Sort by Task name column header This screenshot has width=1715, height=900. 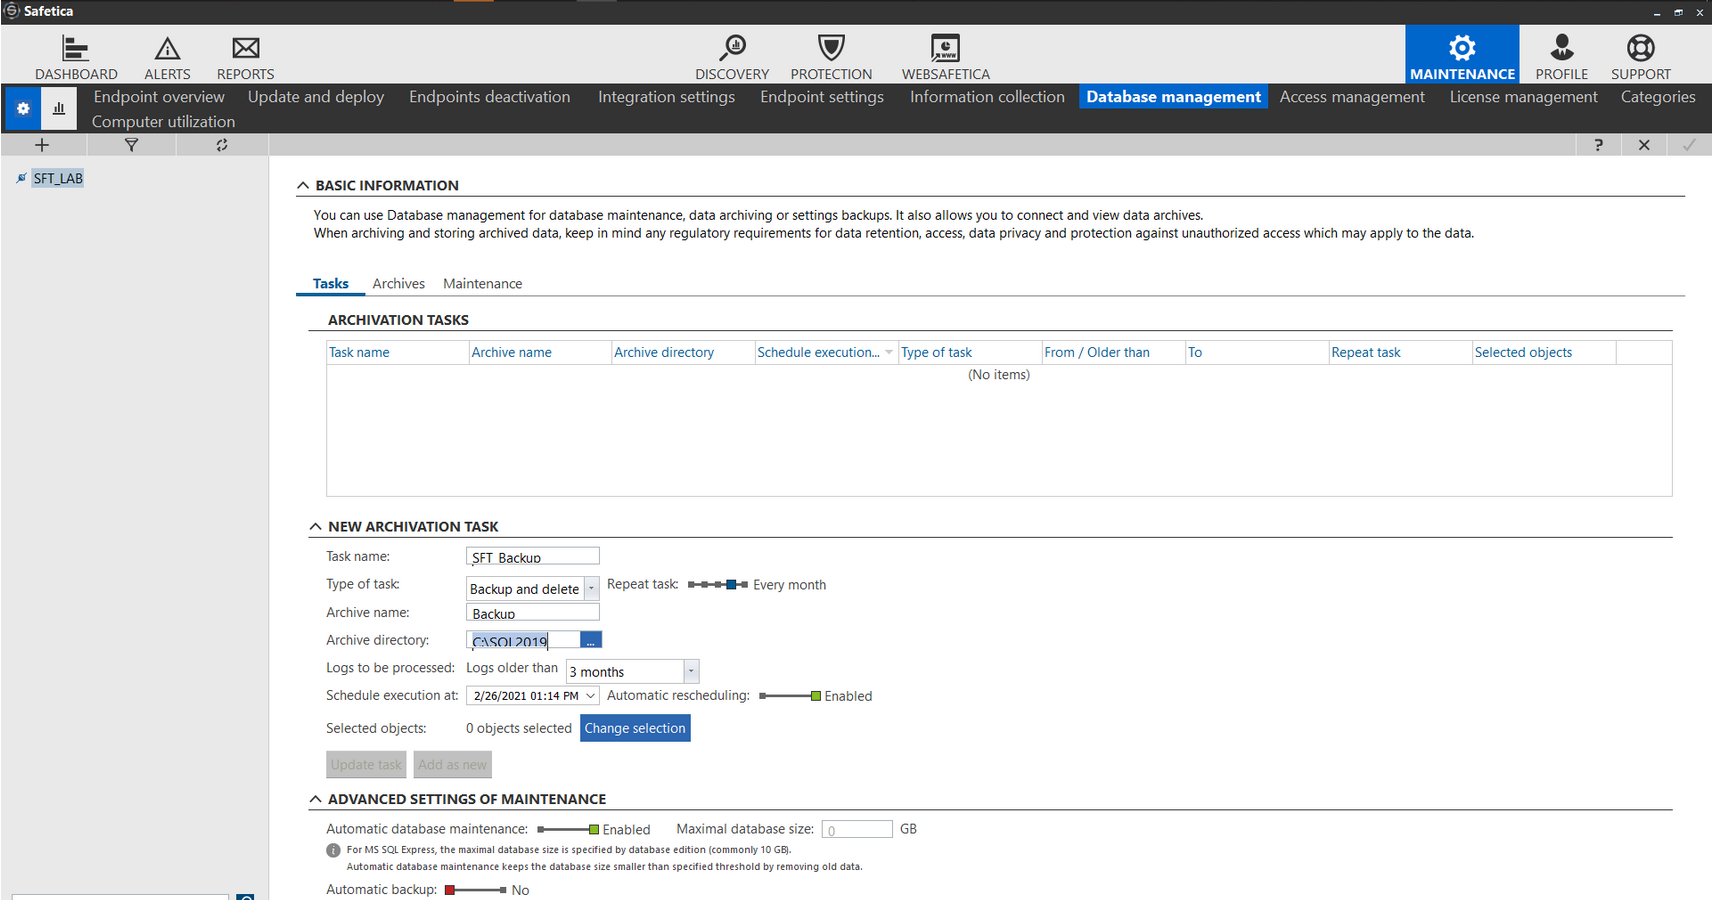398,352
